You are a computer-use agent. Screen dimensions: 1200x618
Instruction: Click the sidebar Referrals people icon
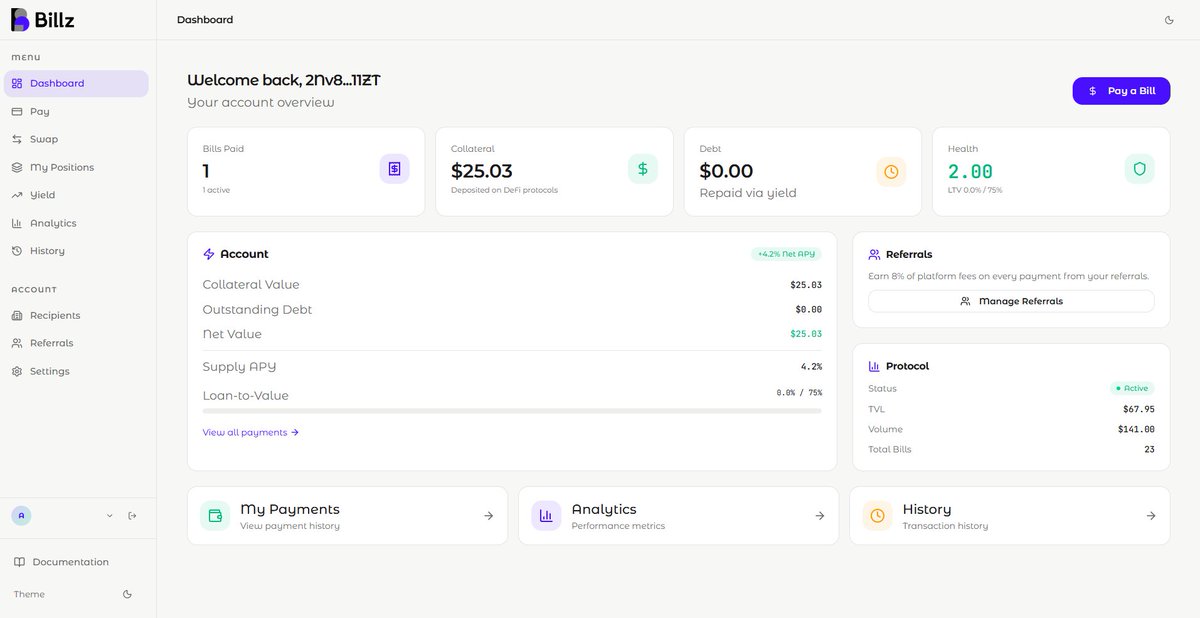(x=17, y=343)
